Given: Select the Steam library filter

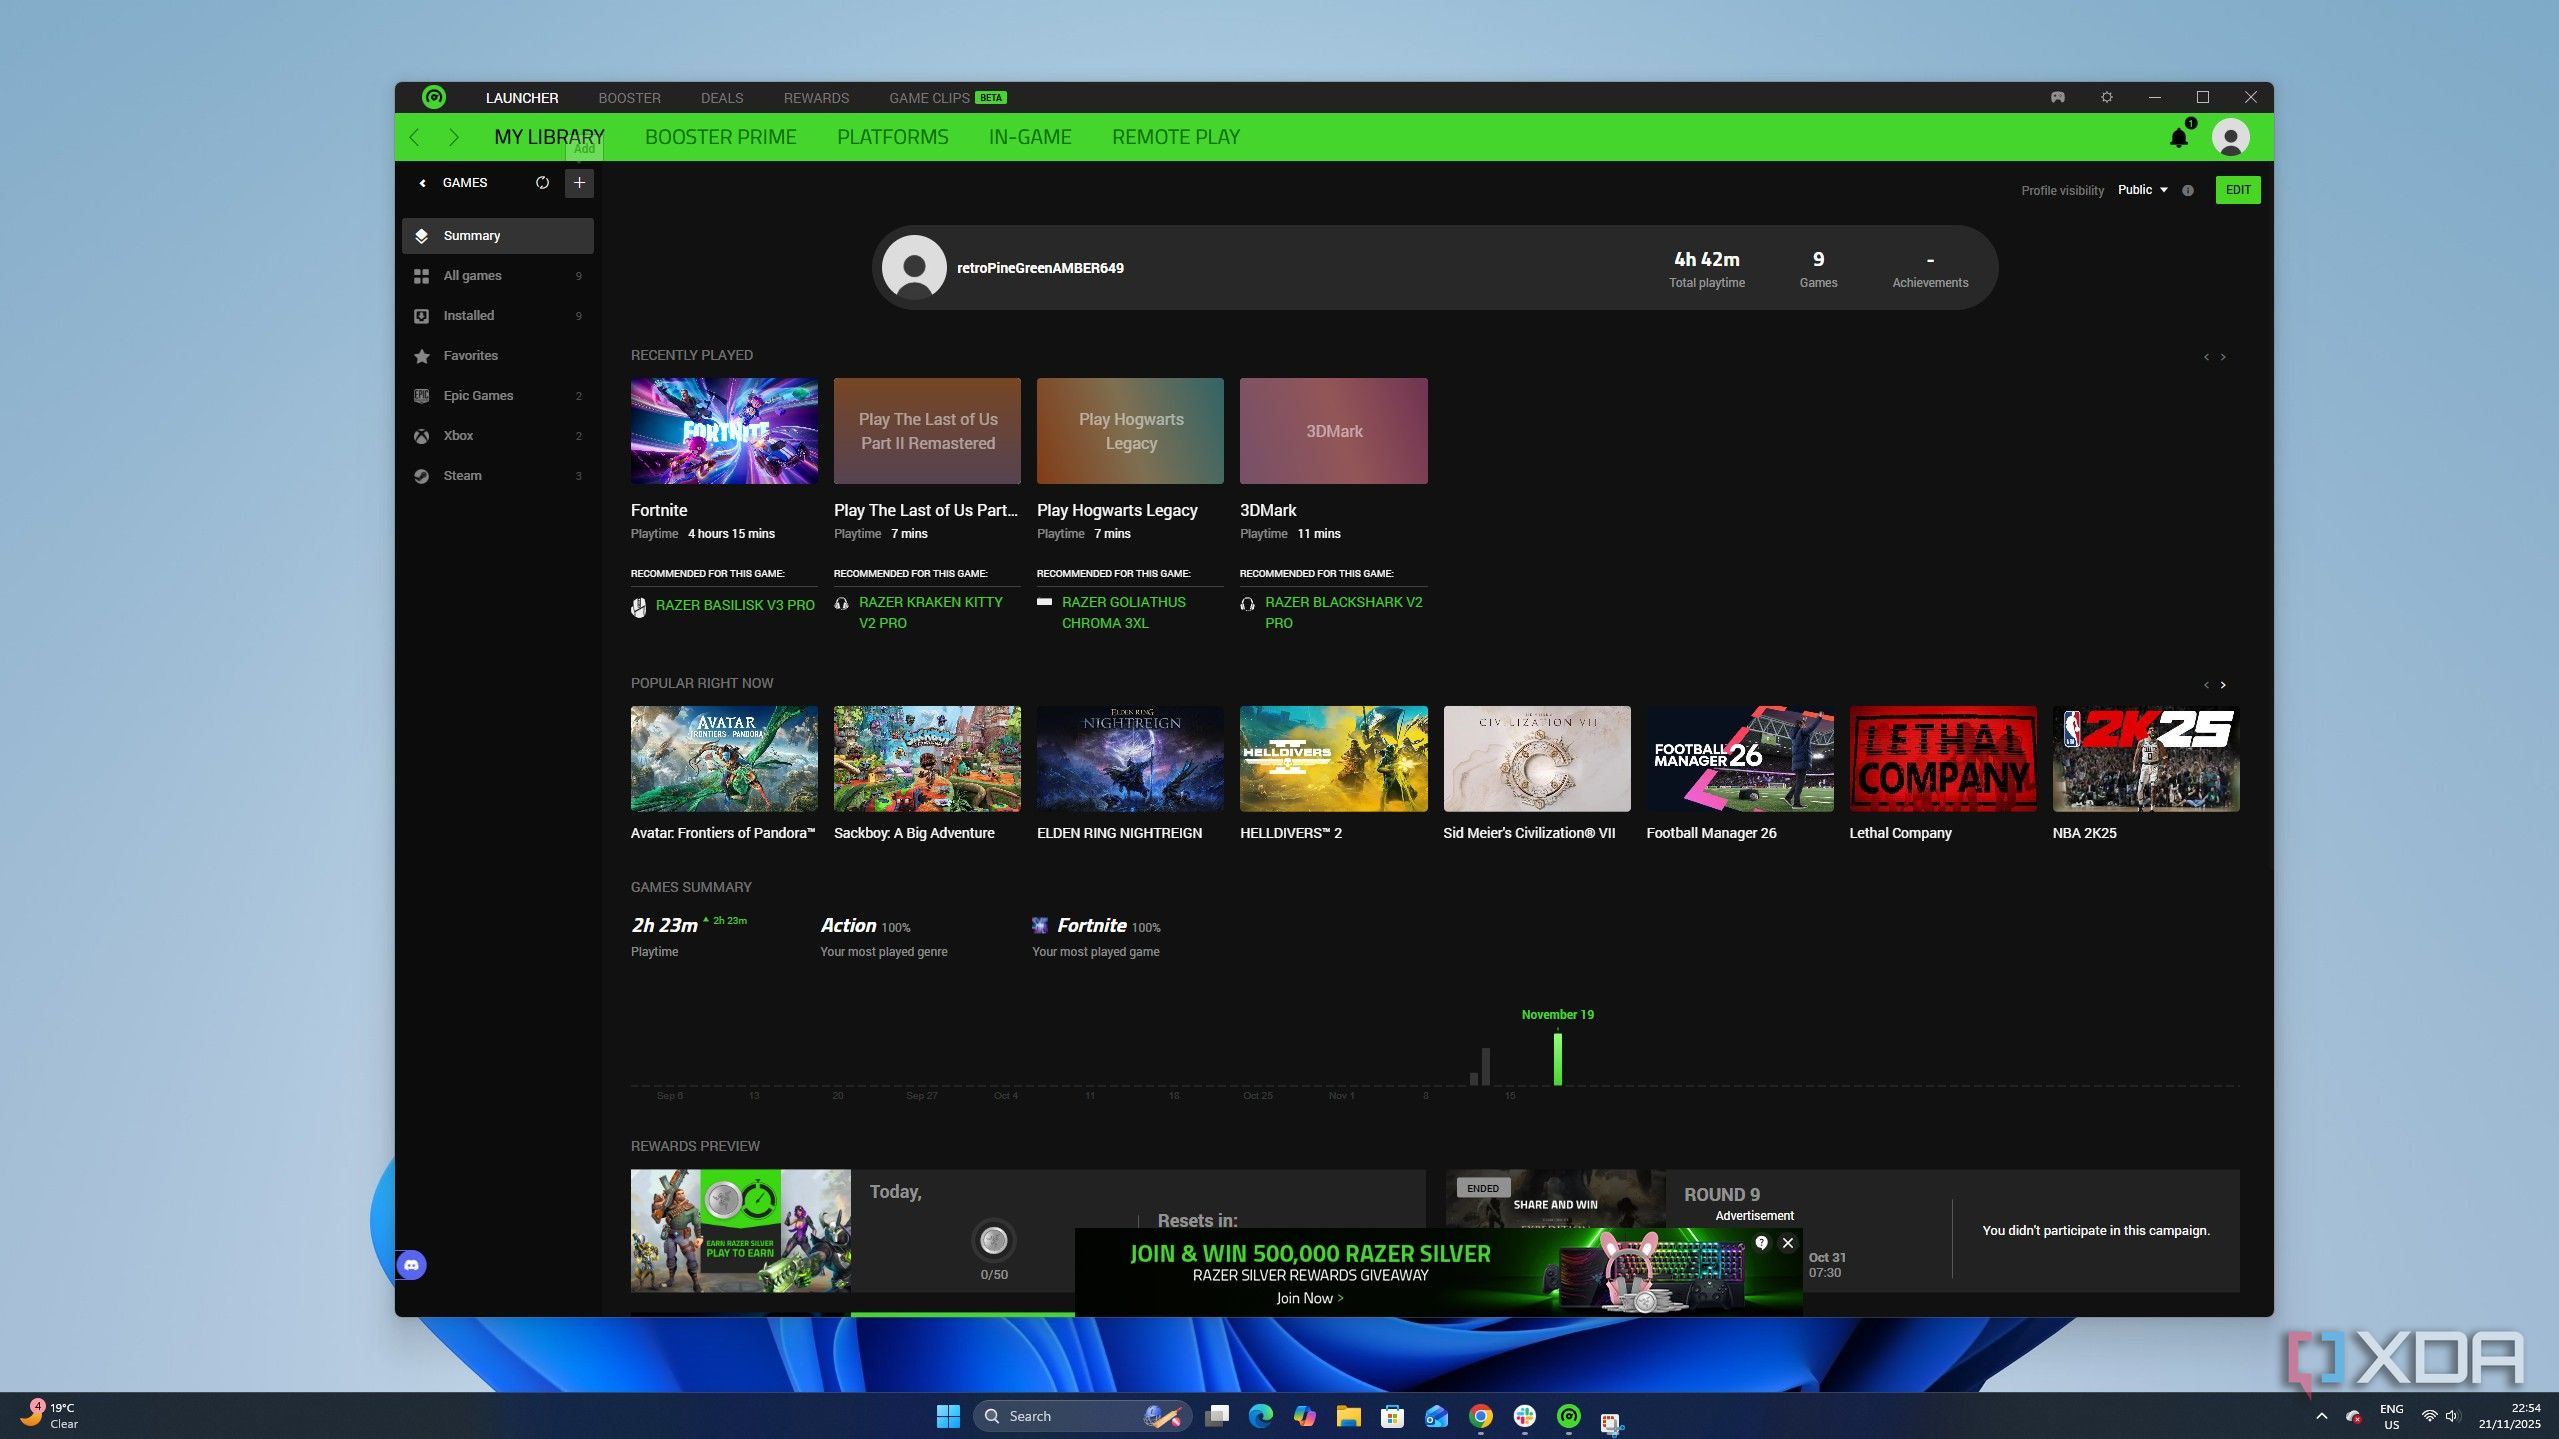Looking at the screenshot, I should pos(462,476).
